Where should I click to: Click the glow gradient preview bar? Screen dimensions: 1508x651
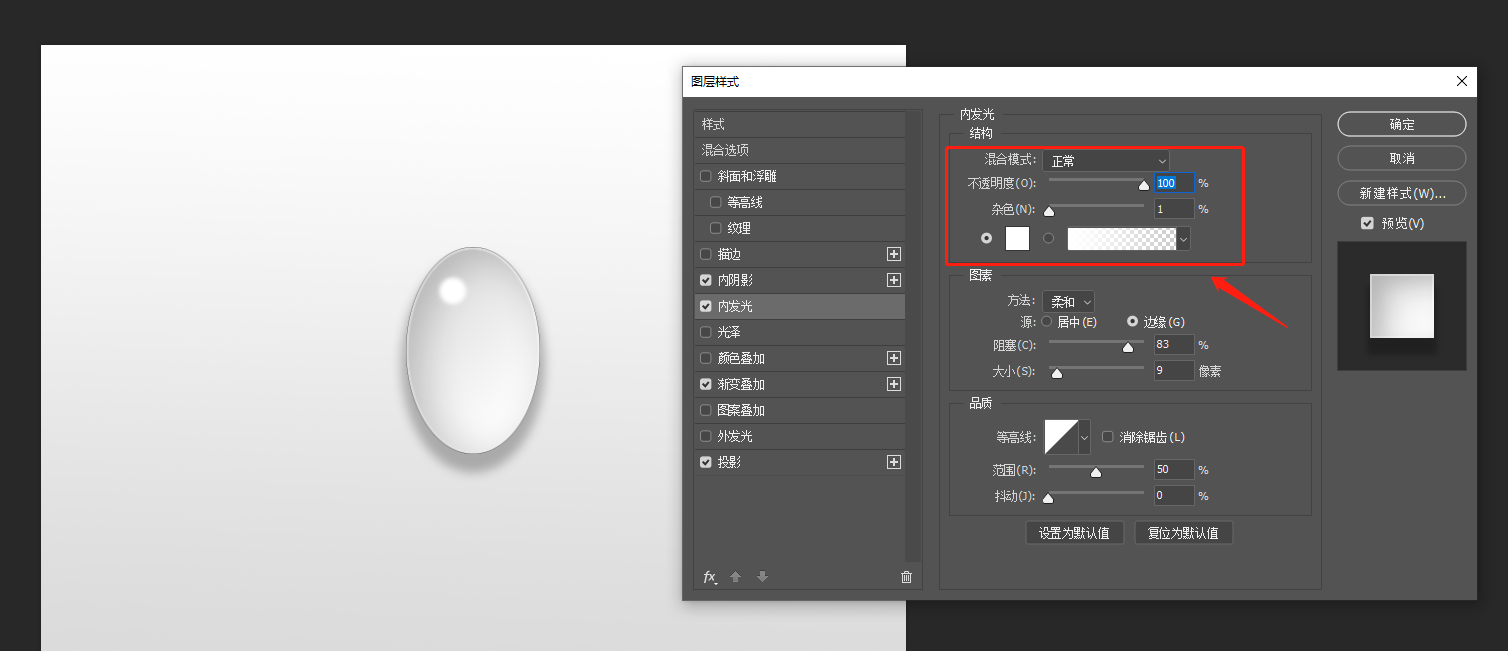(x=1122, y=238)
